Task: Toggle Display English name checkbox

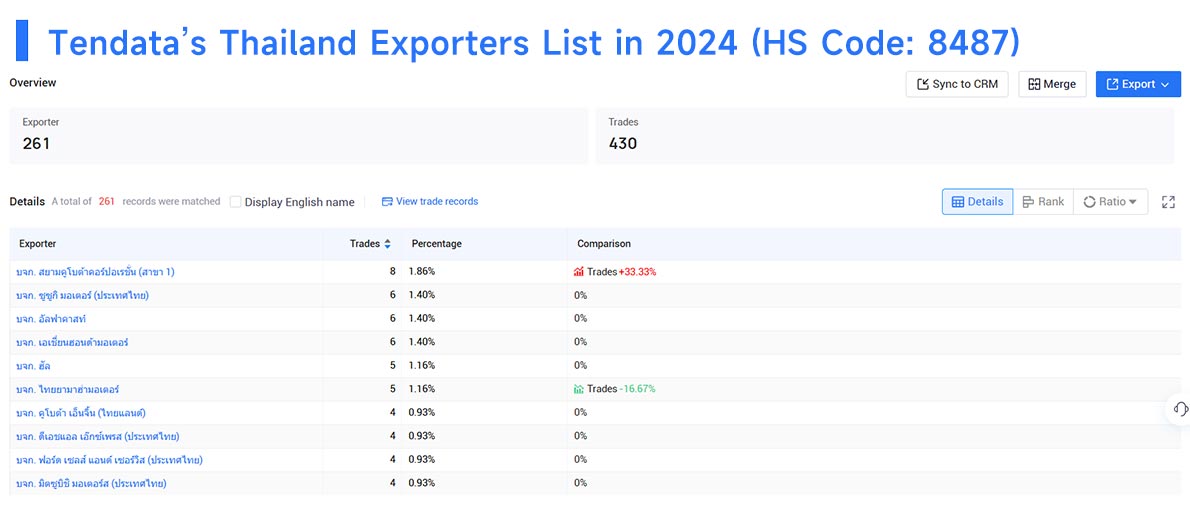Action: [235, 202]
